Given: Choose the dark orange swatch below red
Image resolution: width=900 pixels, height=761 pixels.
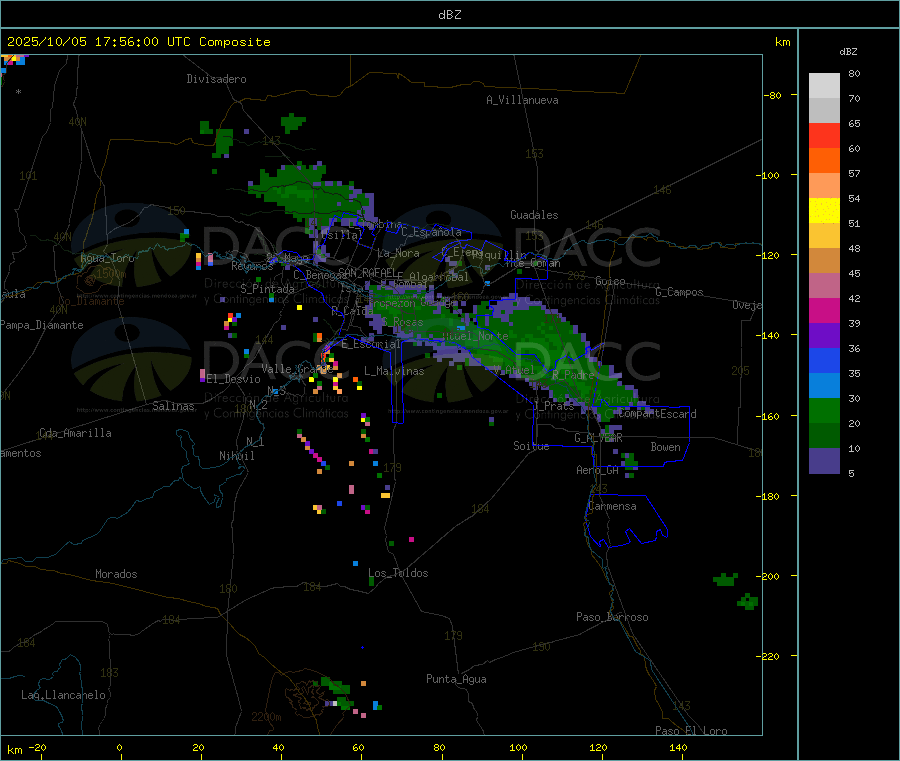Looking at the screenshot, I should pos(824,161).
